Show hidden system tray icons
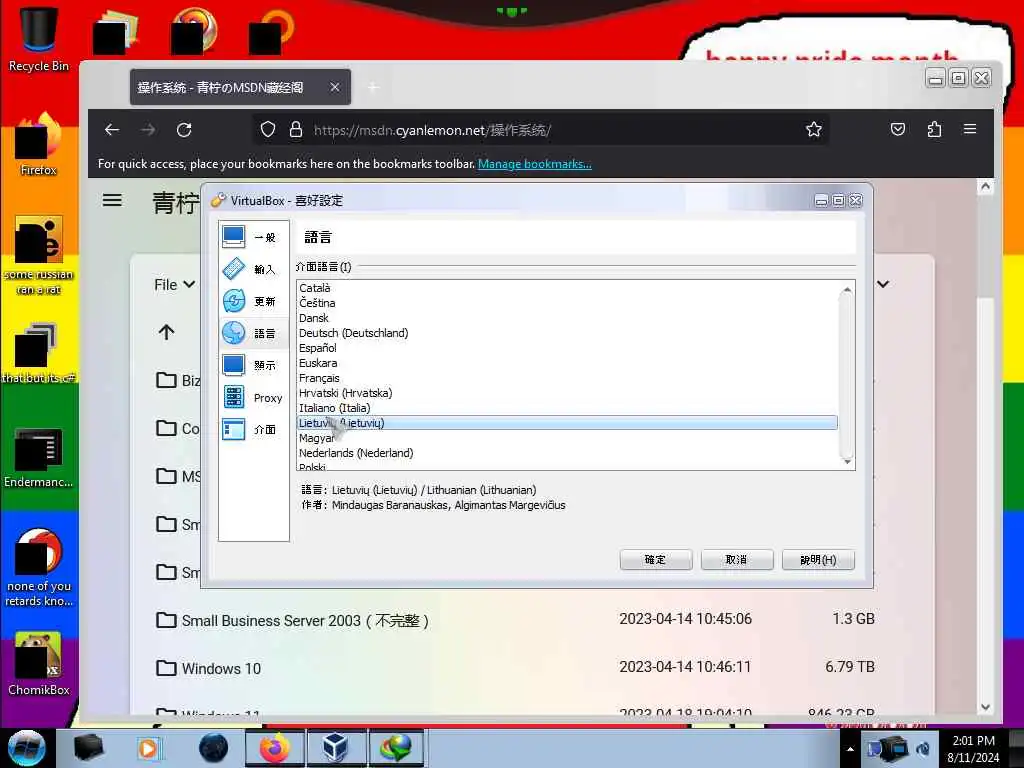 [850, 749]
